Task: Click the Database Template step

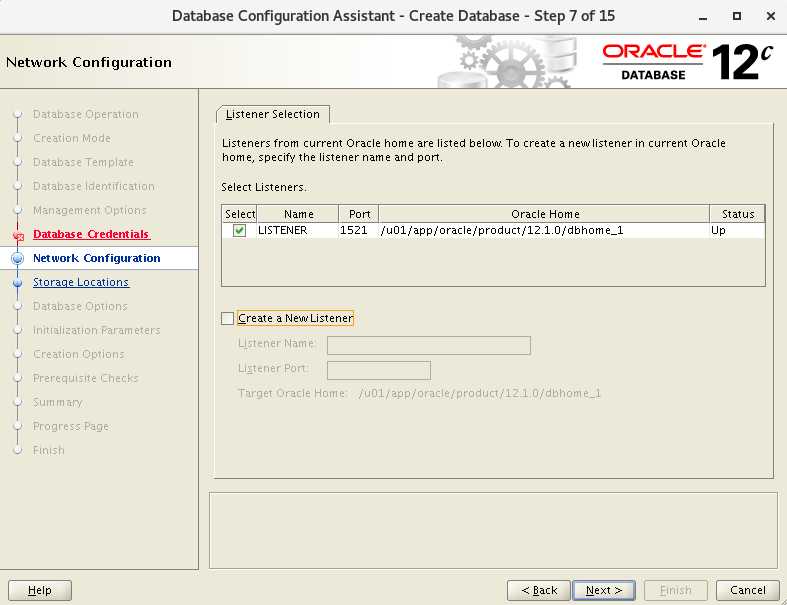Action: coord(83,162)
